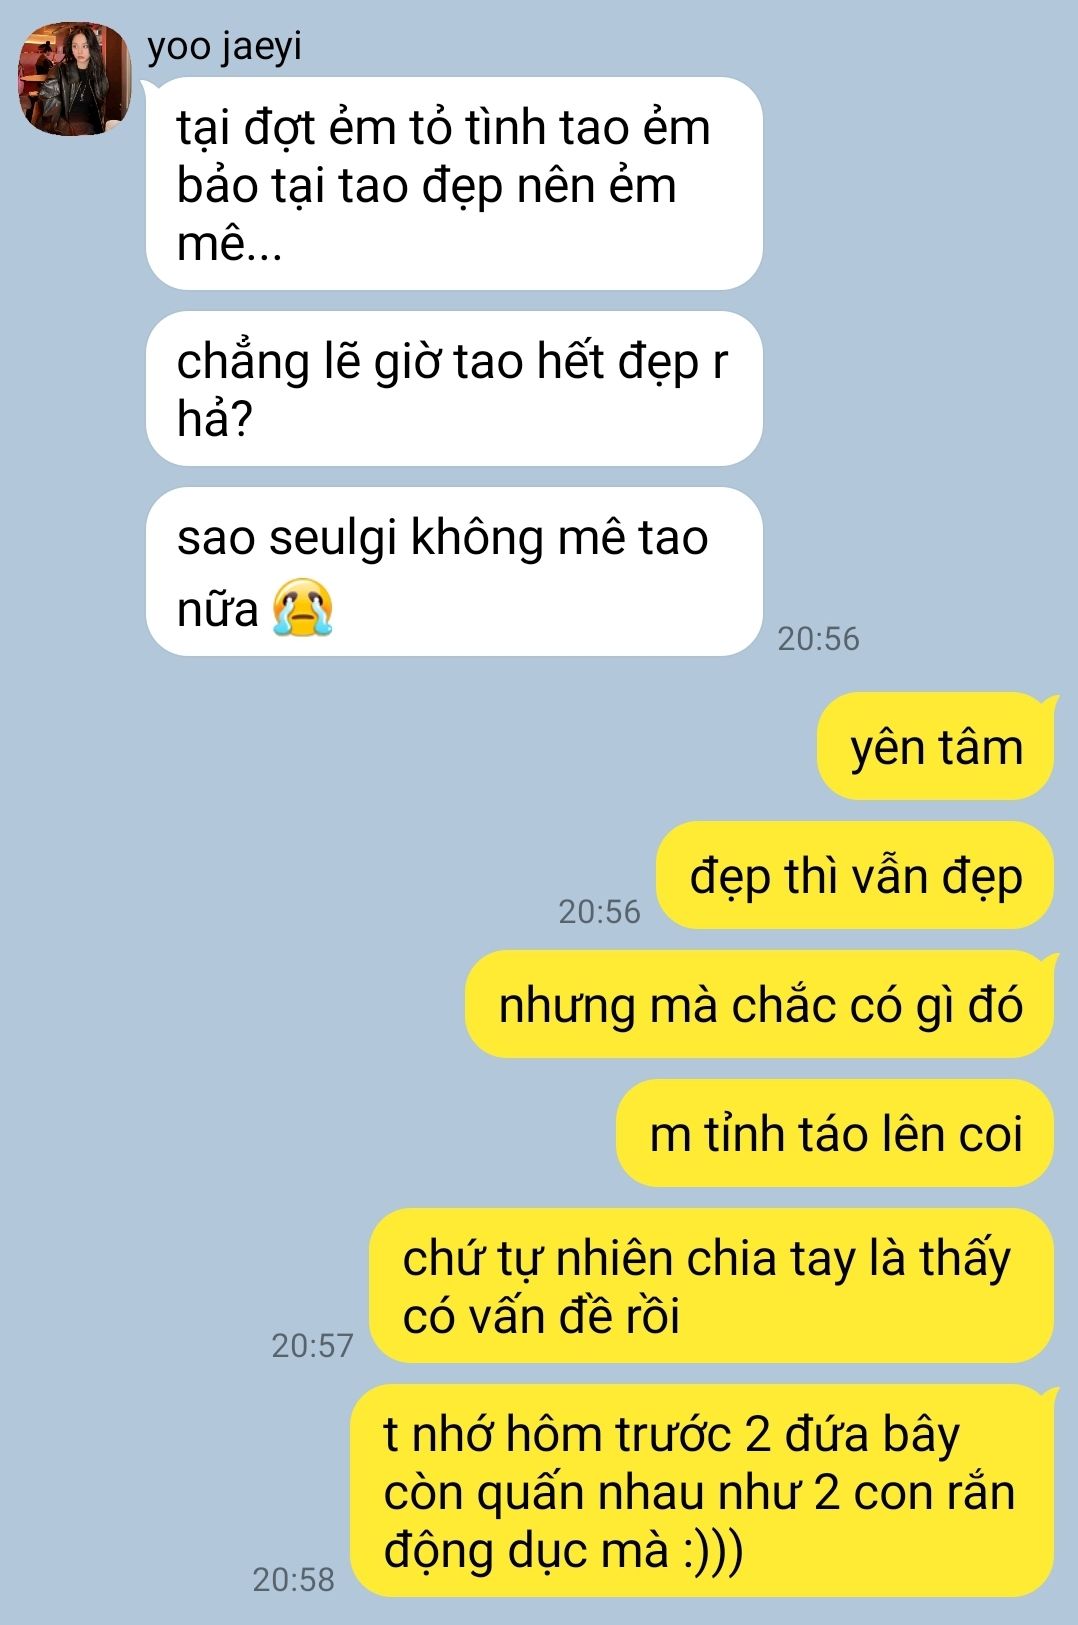Tap the word 'seulgi' in the received message

click(x=334, y=539)
